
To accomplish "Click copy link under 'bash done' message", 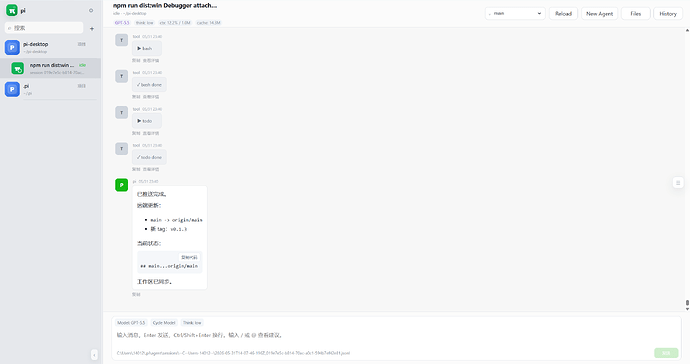I will [136, 96].
